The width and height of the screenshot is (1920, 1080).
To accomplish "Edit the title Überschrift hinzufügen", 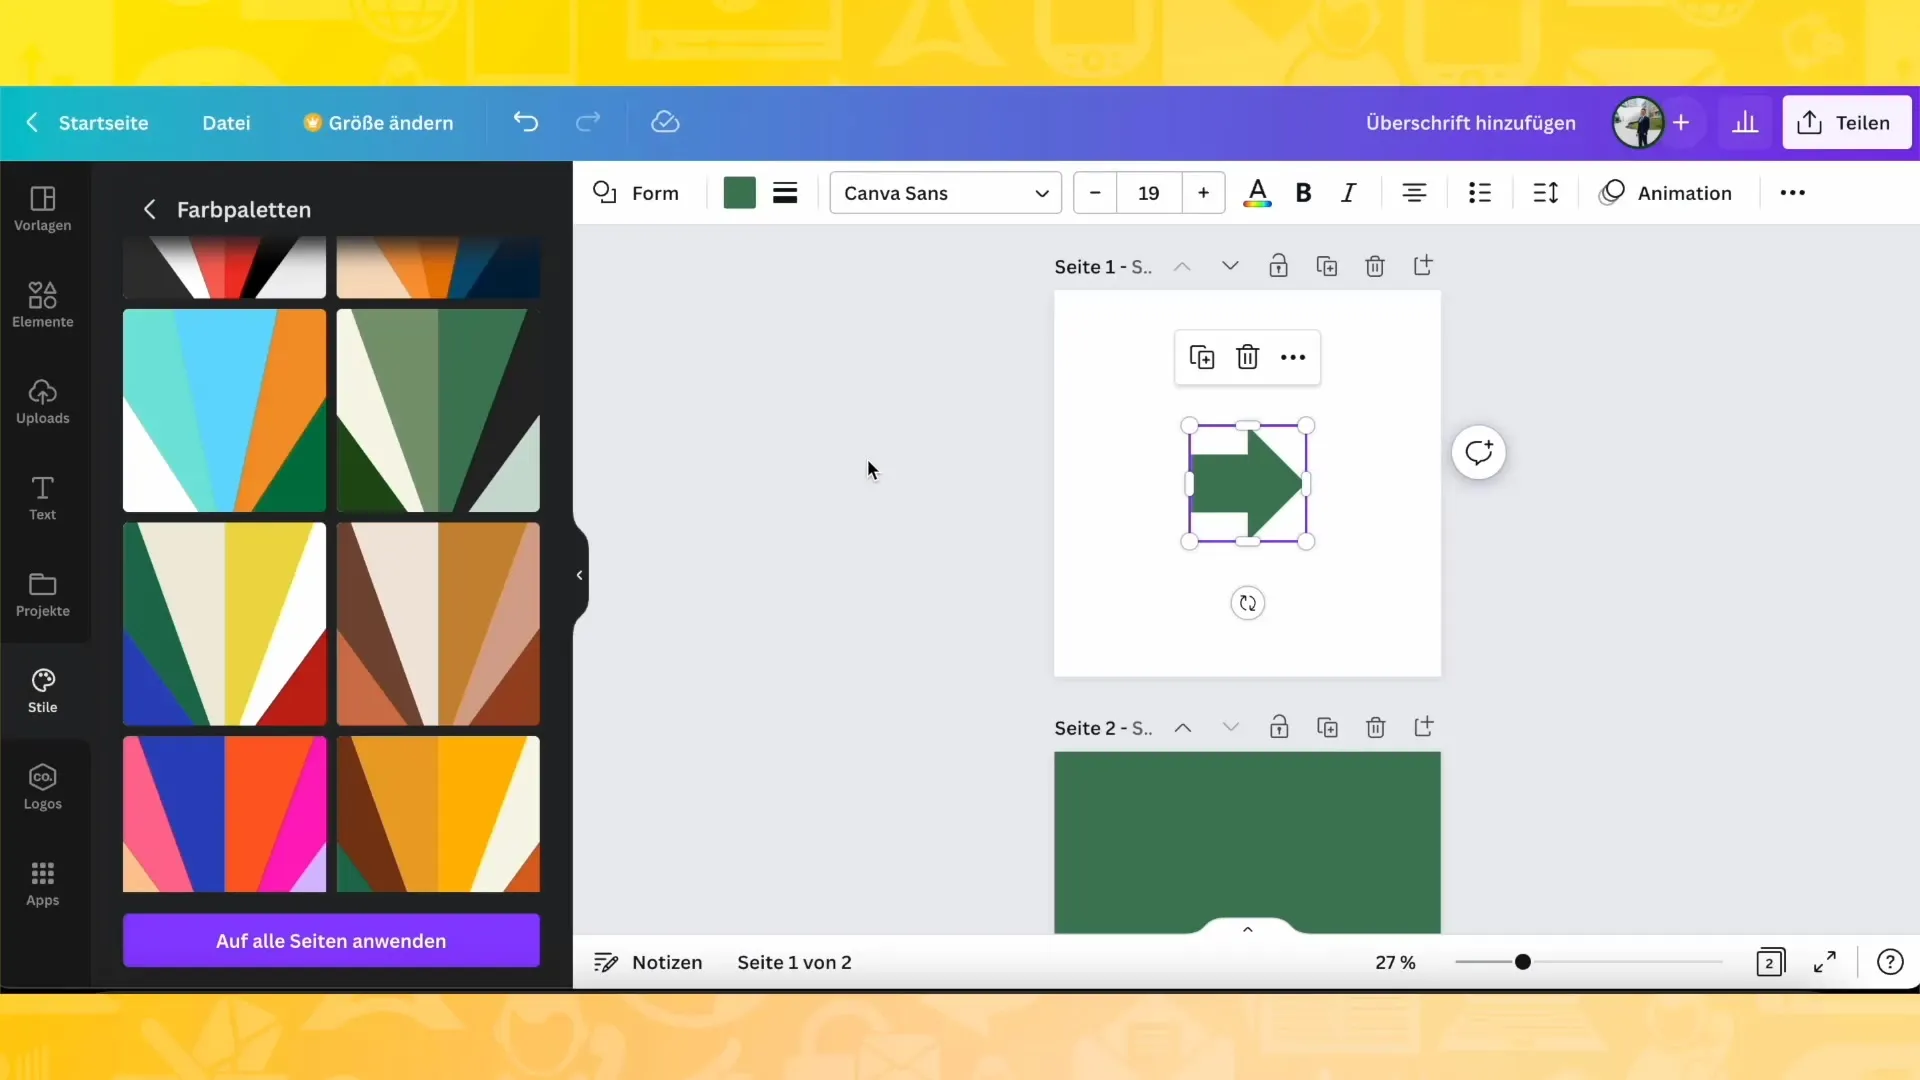I will (x=1470, y=122).
